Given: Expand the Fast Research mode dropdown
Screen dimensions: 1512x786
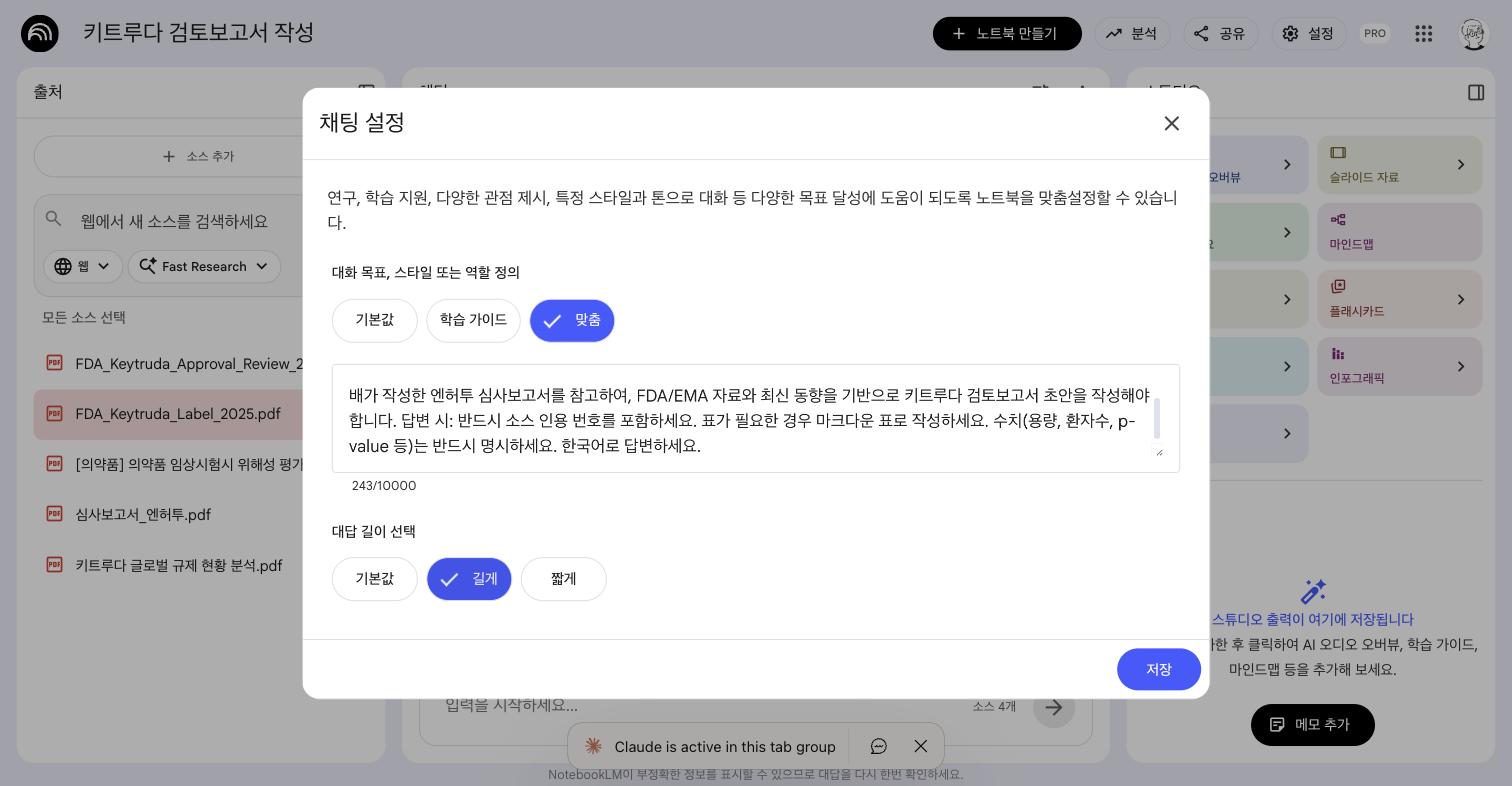Looking at the screenshot, I should 204,266.
